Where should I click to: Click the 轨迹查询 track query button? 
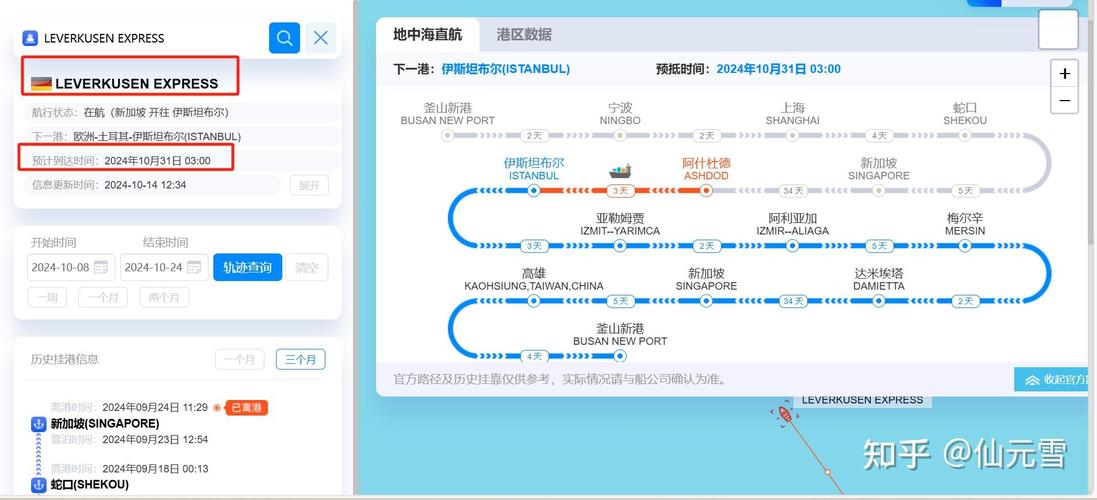(x=248, y=267)
